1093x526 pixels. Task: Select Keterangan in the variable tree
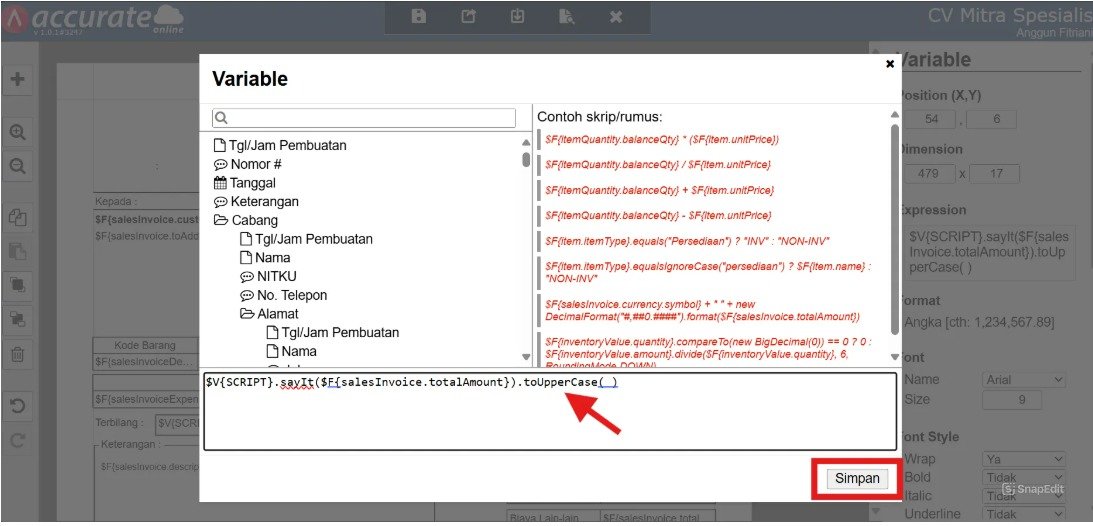click(256, 201)
